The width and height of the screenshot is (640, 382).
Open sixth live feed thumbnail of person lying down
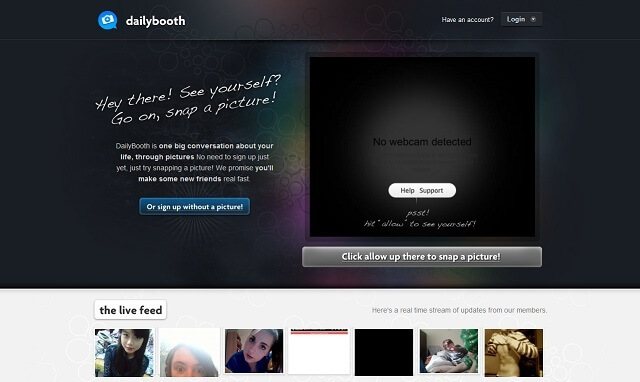tap(449, 351)
